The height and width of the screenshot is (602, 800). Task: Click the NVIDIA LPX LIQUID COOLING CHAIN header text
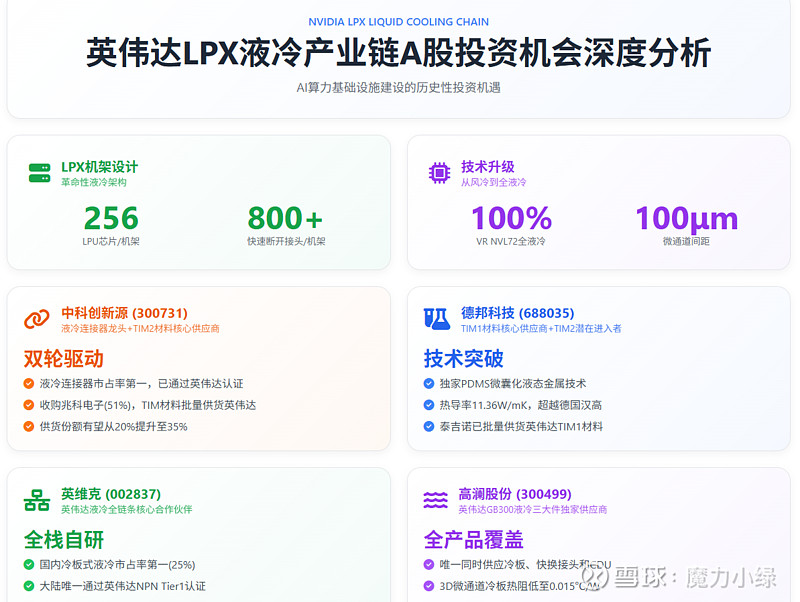[398, 22]
